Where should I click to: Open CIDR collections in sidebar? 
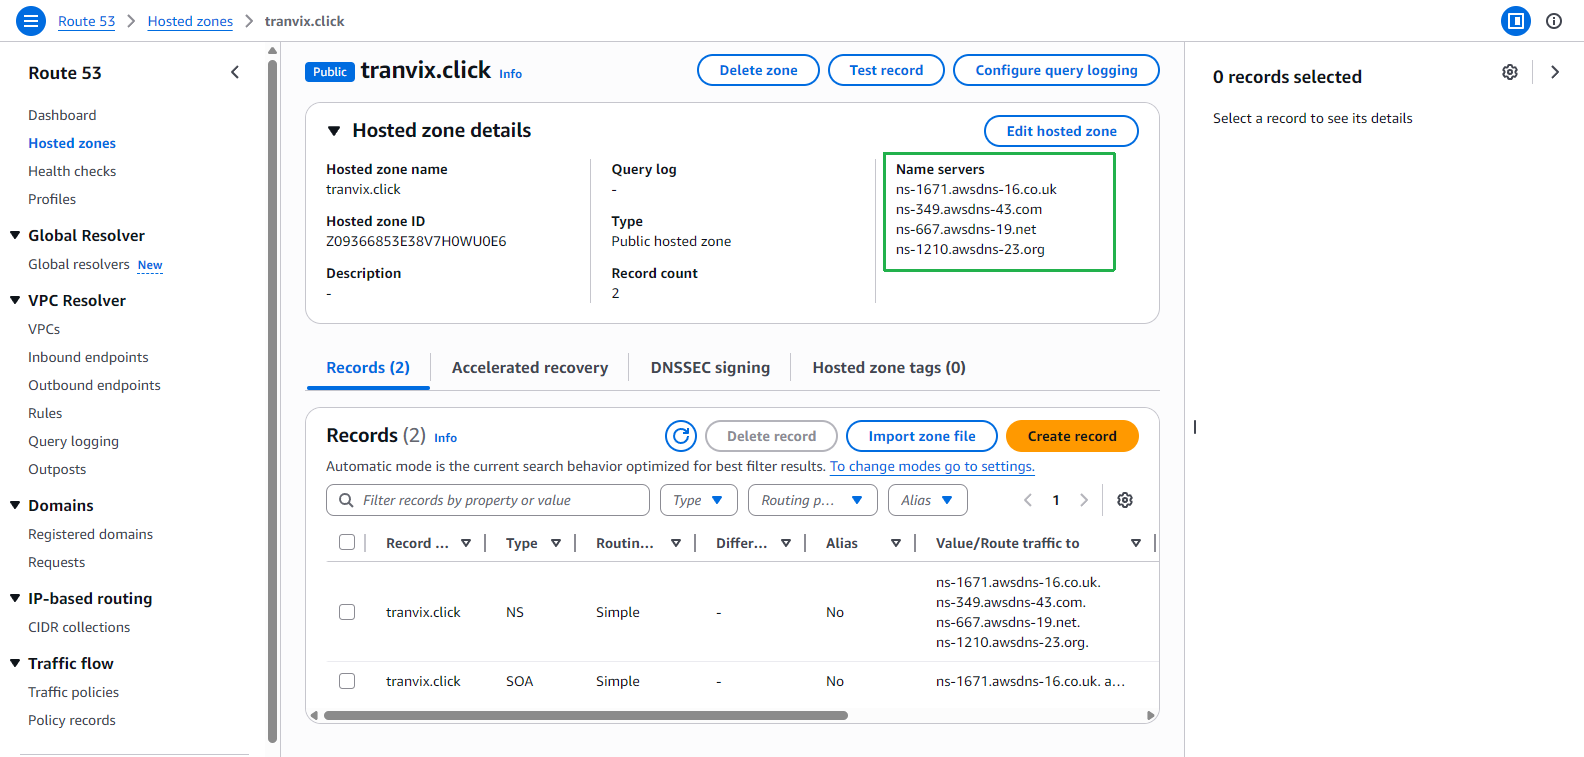(x=79, y=627)
